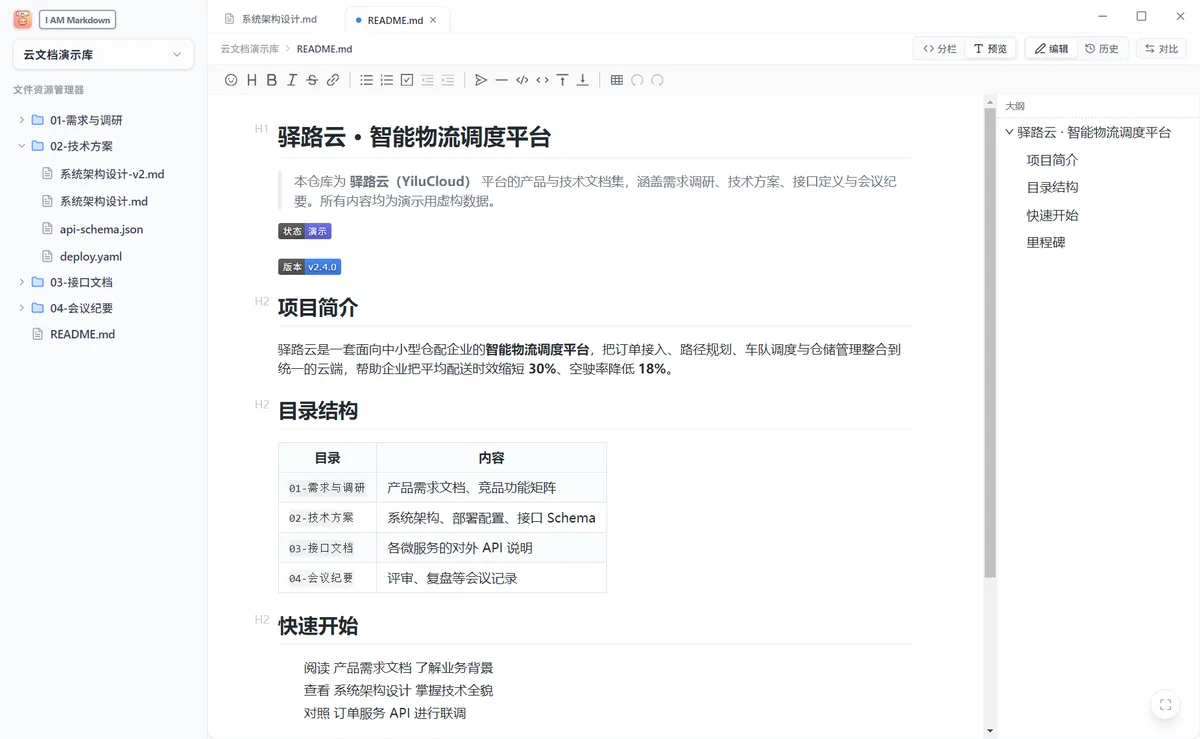Toggle italic formatting
Viewport: 1200px width, 739px height.
click(x=292, y=80)
